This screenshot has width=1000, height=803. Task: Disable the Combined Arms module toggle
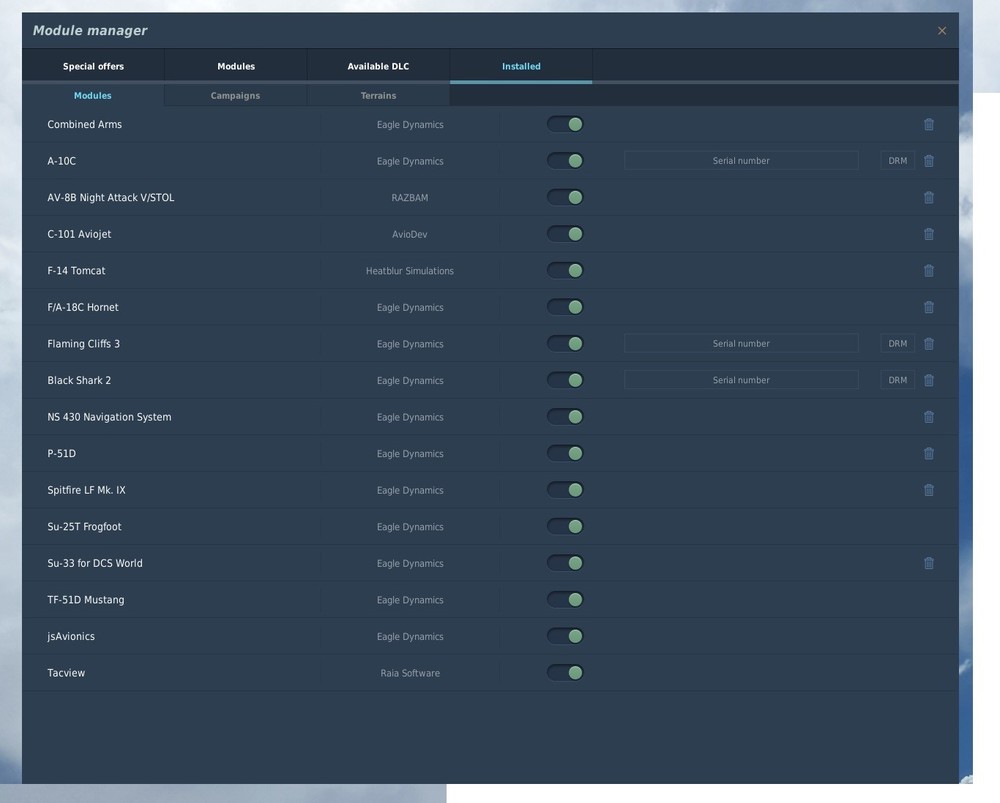[565, 124]
